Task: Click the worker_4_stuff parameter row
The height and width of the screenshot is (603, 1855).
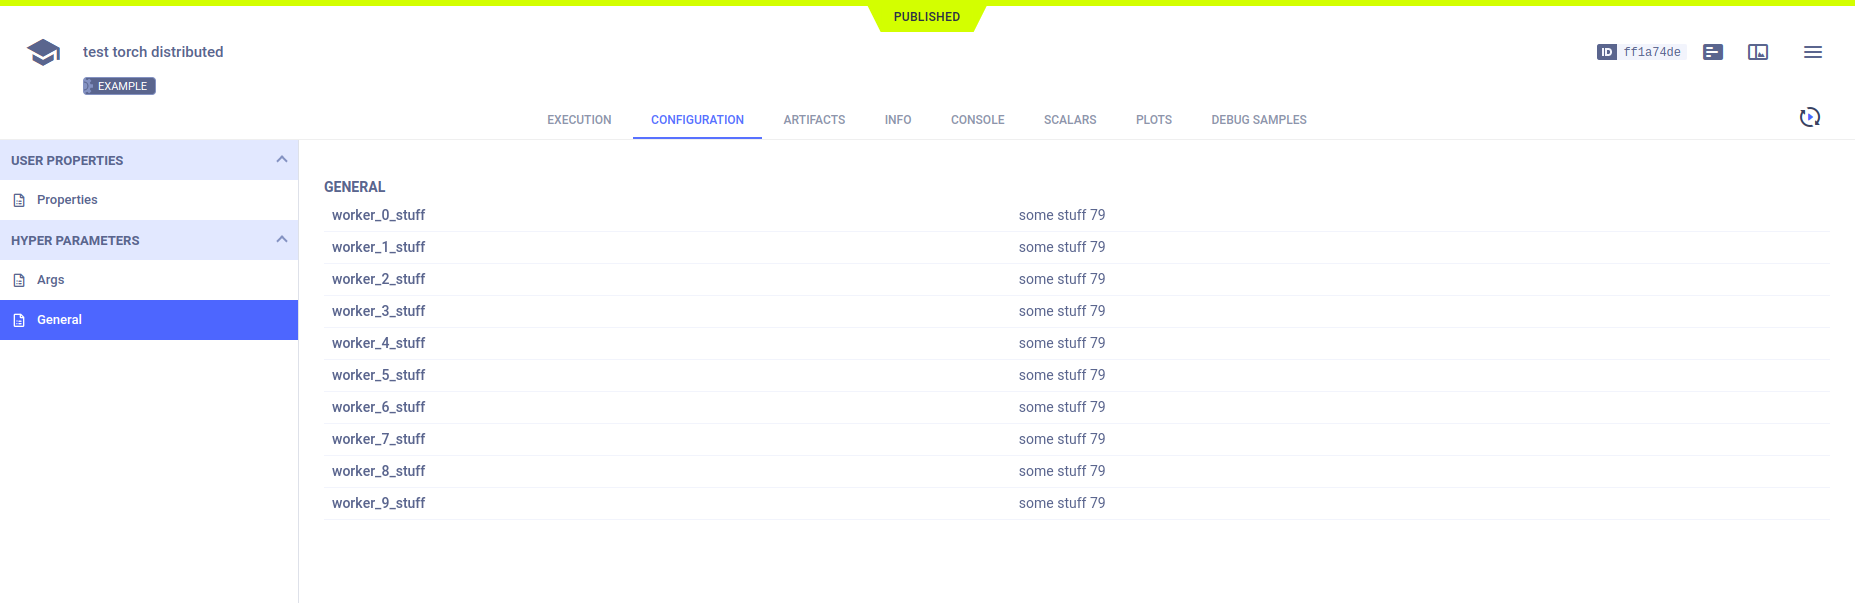Action: [379, 343]
